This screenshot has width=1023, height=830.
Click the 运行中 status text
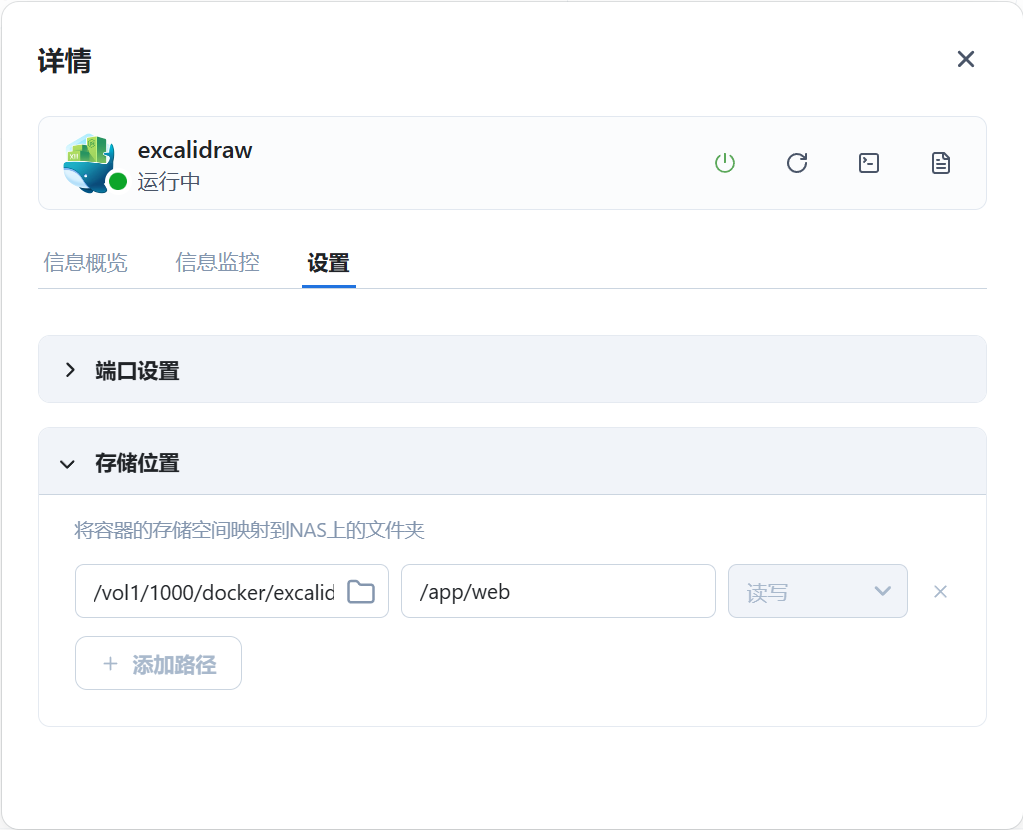click(169, 181)
